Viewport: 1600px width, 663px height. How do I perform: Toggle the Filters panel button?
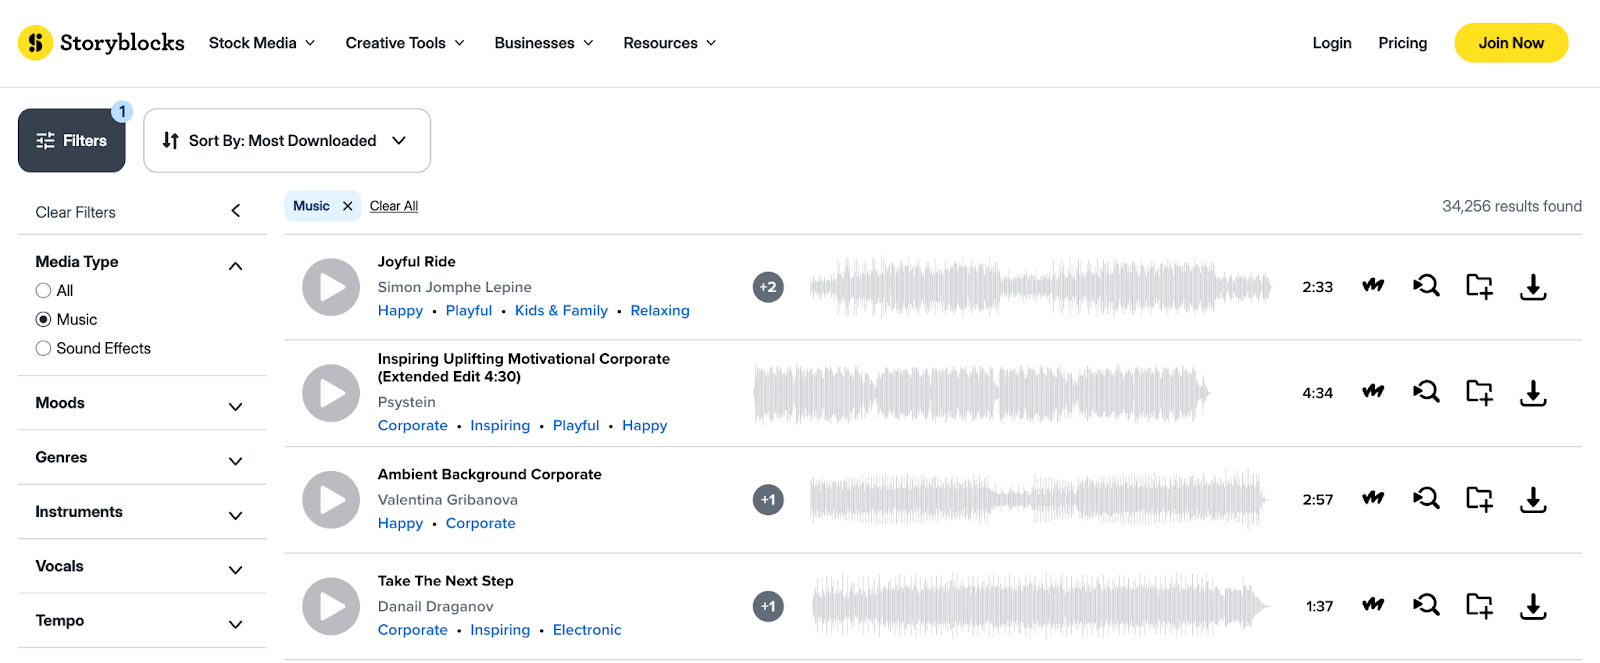pos(71,141)
